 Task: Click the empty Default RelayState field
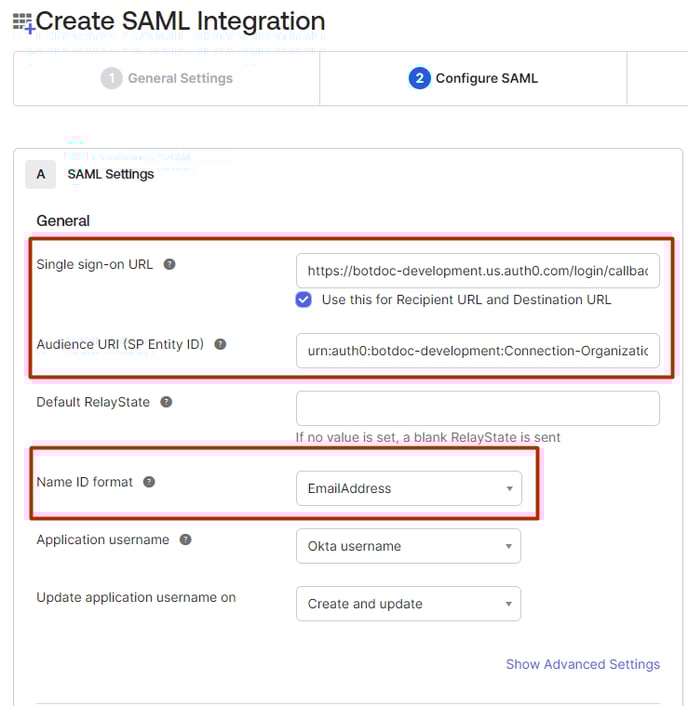click(477, 408)
